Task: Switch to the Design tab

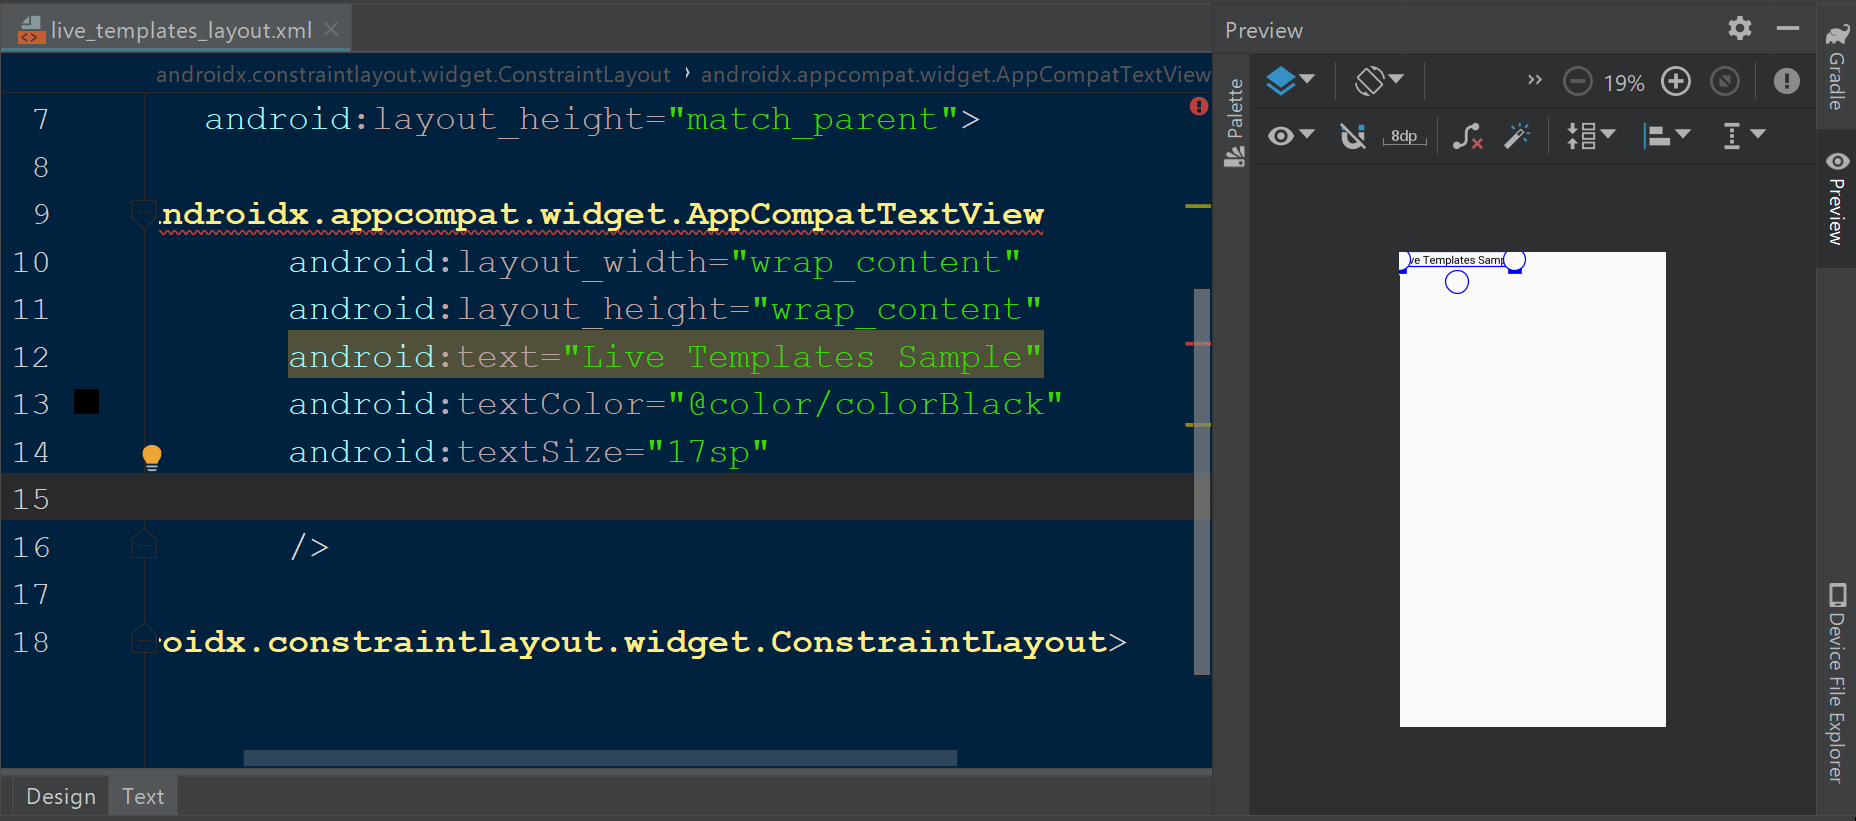Action: tap(60, 796)
